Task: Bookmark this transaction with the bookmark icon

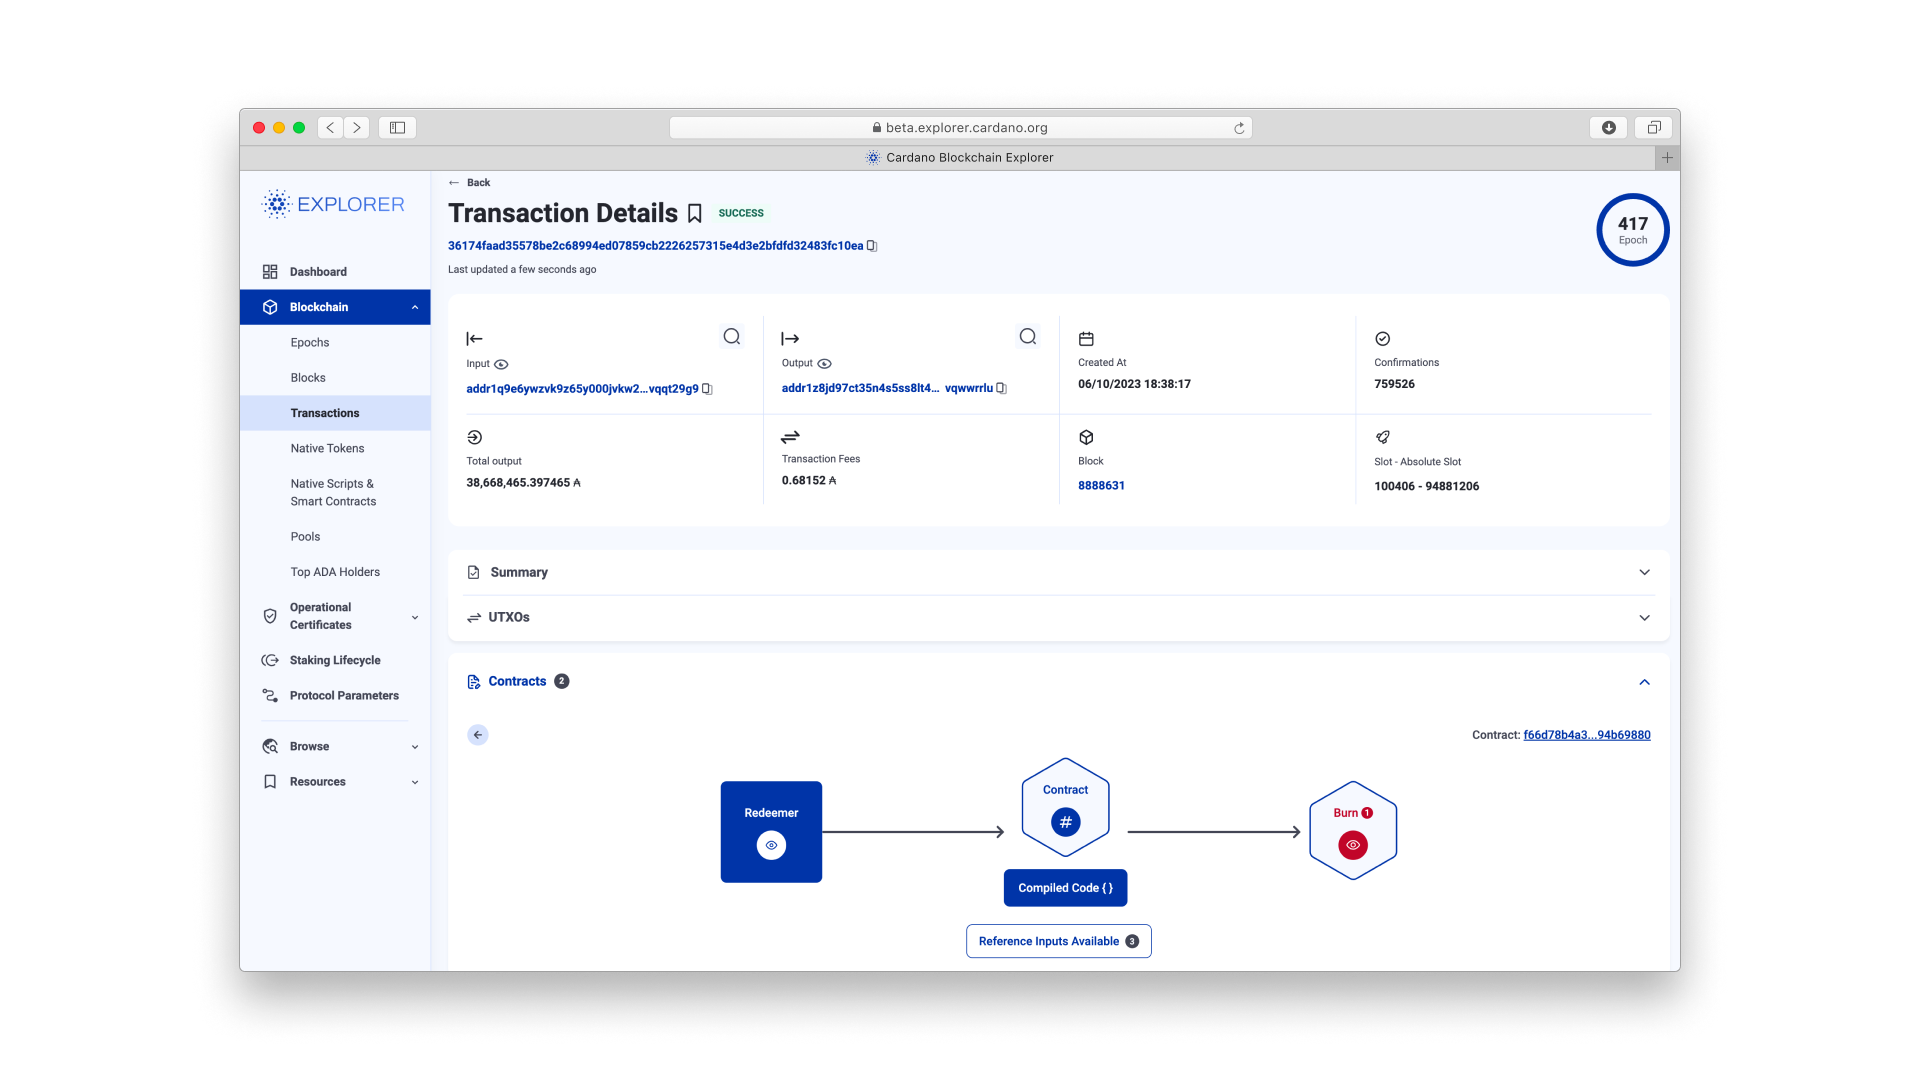Action: point(695,214)
